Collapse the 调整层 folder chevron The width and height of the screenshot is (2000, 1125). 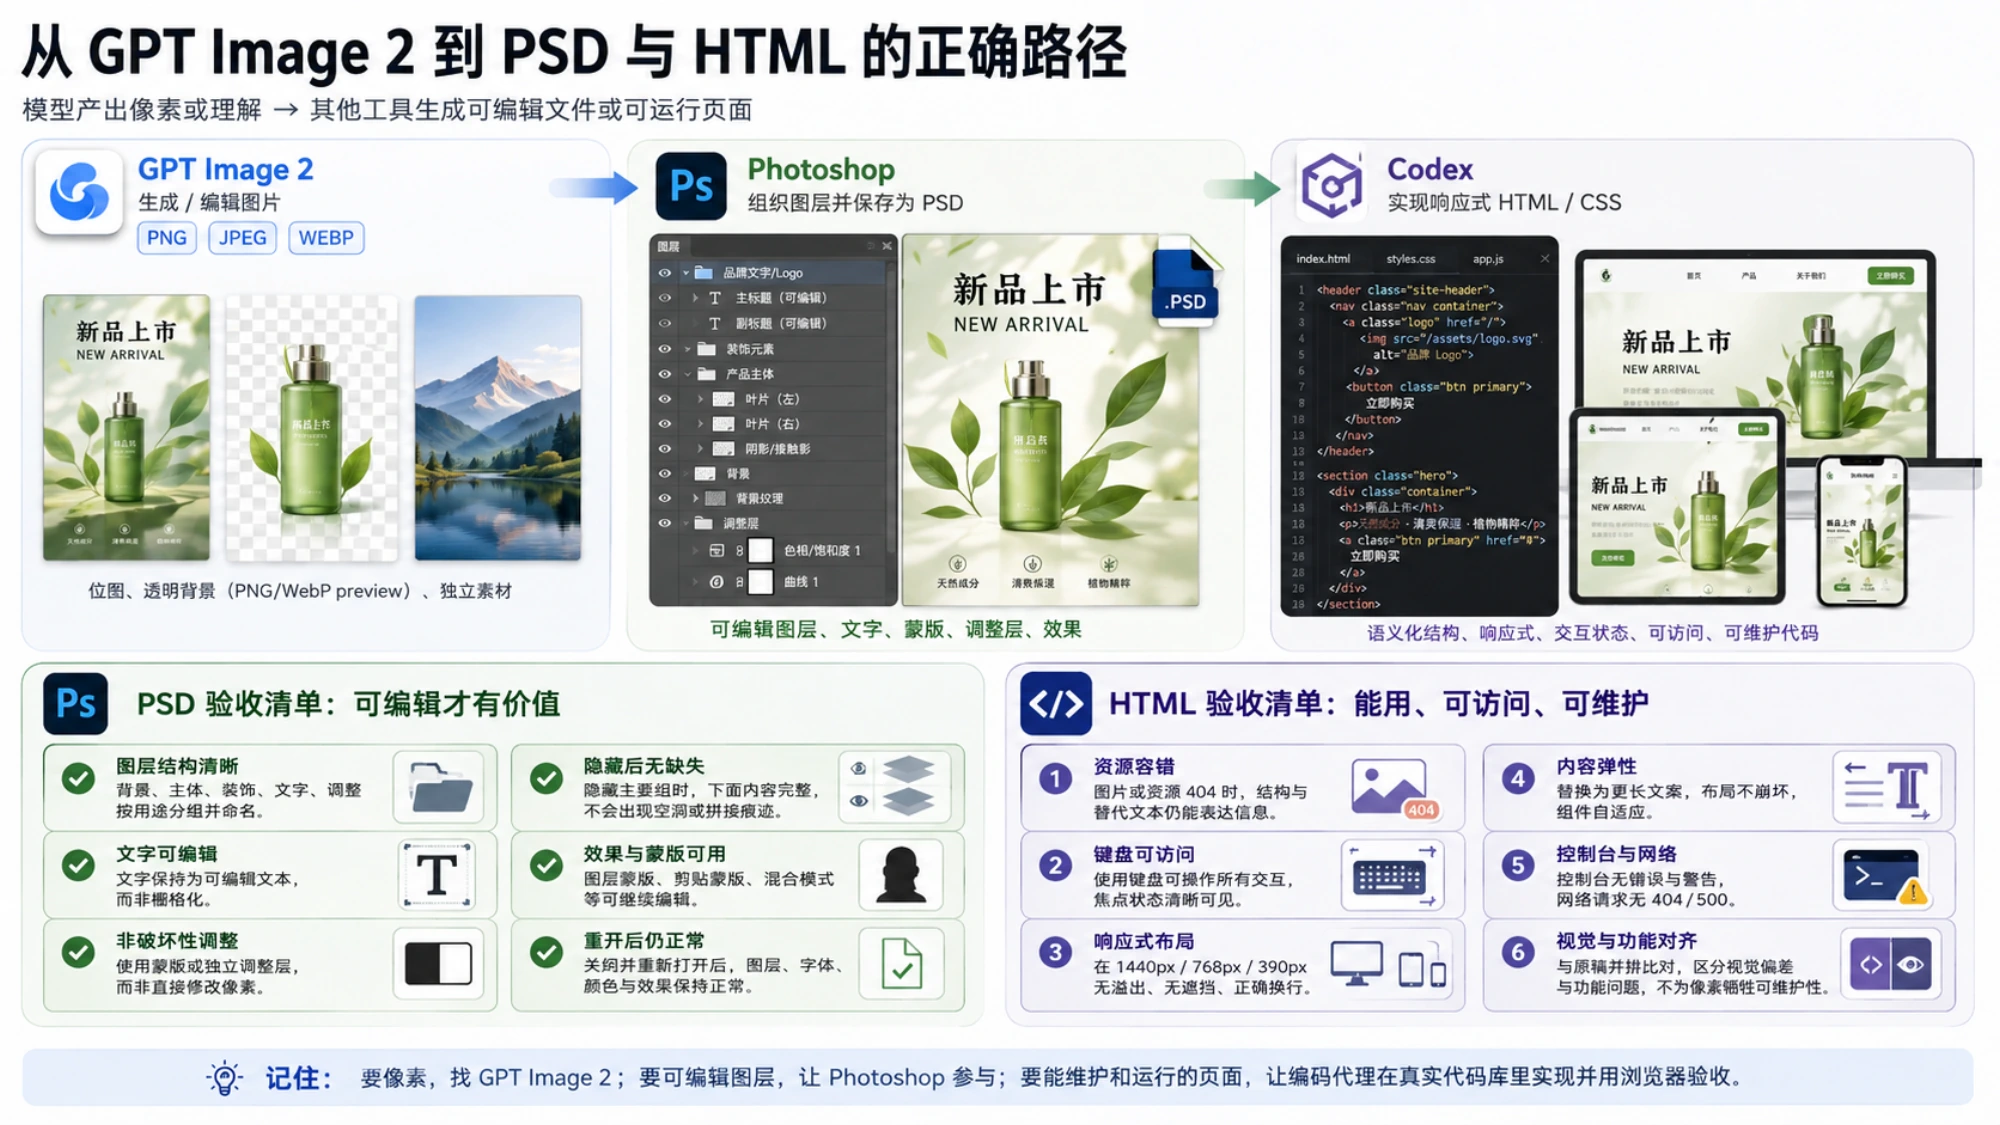[687, 523]
